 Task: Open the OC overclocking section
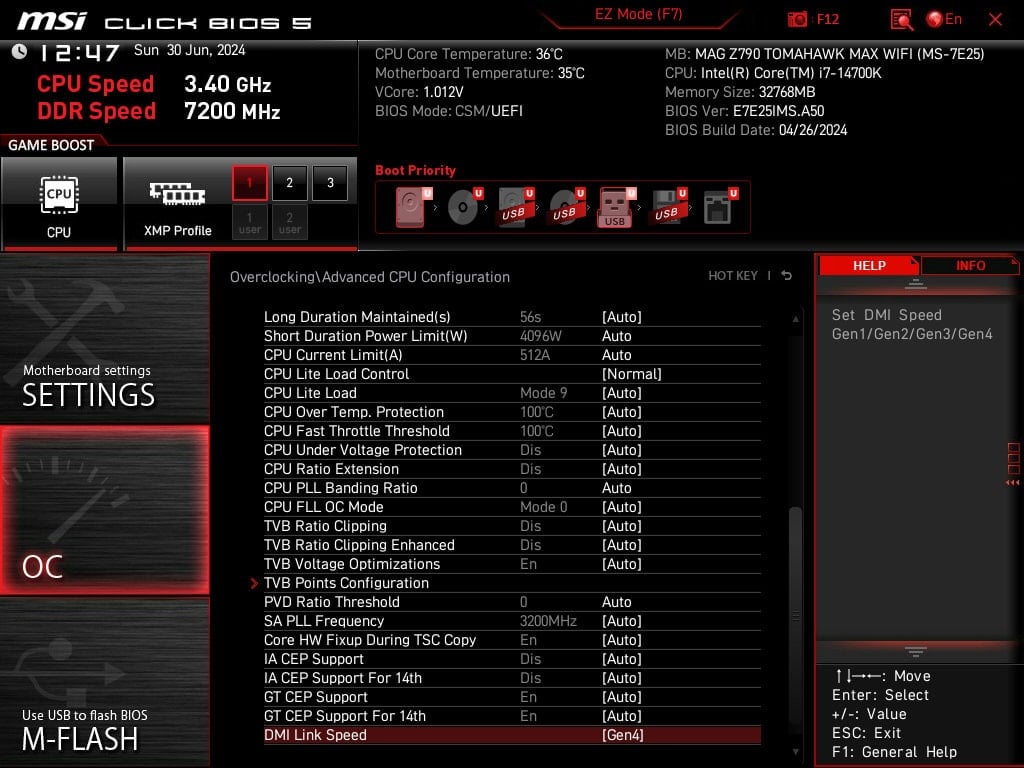pyautogui.click(x=104, y=510)
